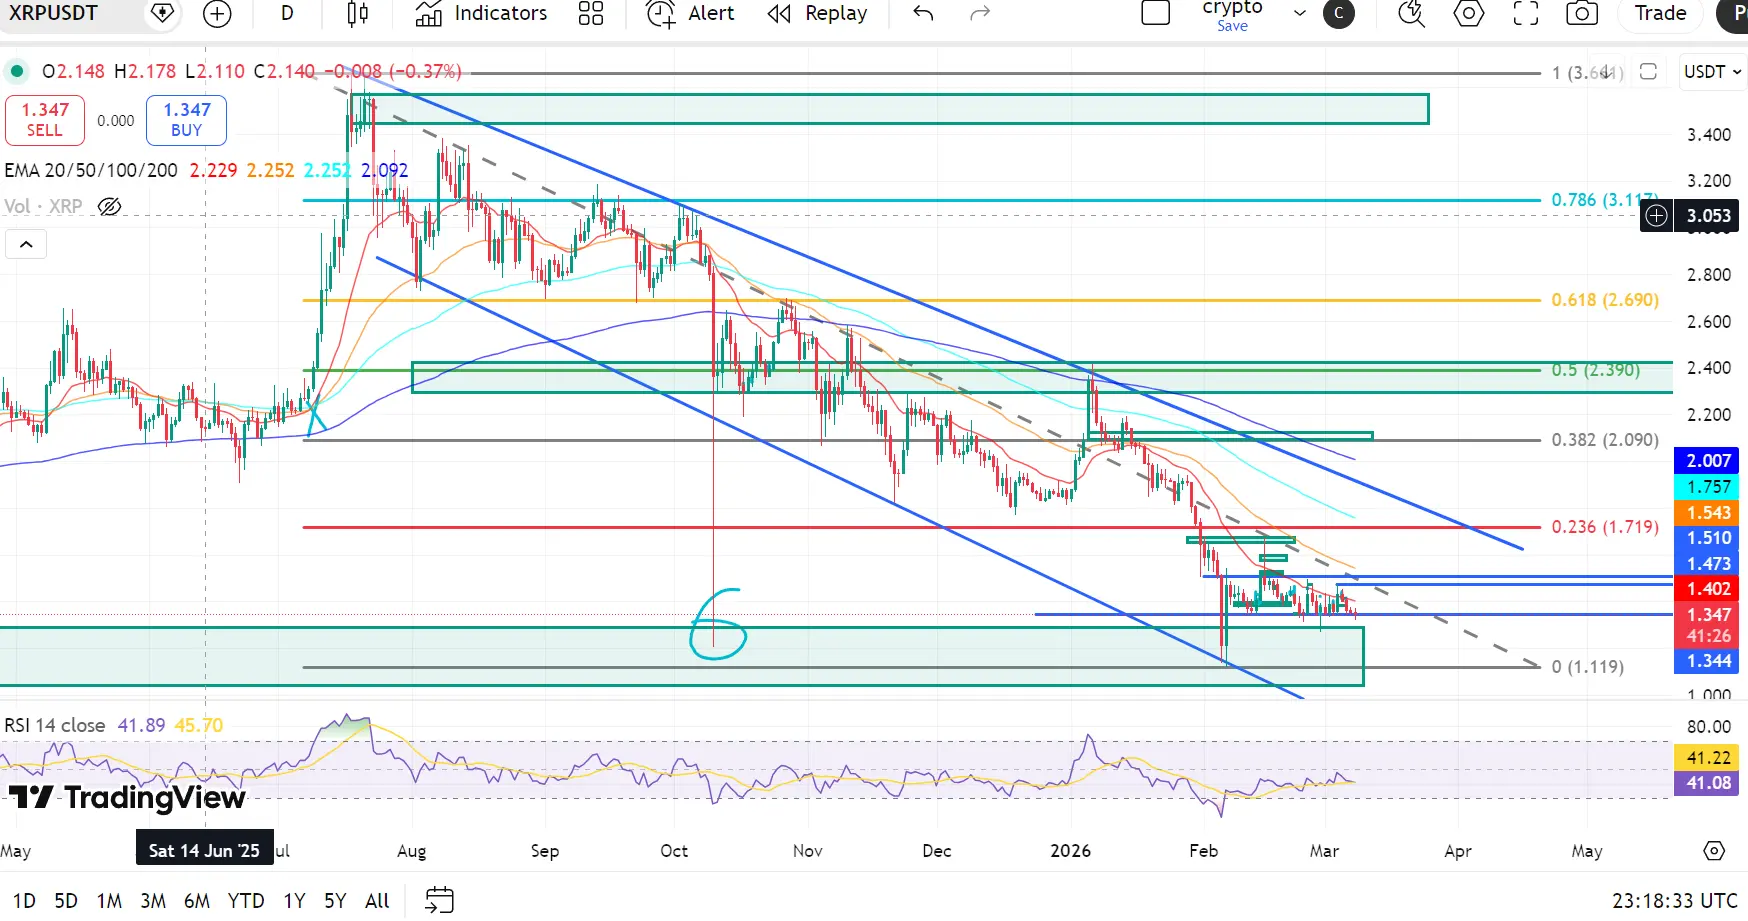Collapse the indicator legend with the chevron
This screenshot has height=921, width=1748.
pos(26,244)
